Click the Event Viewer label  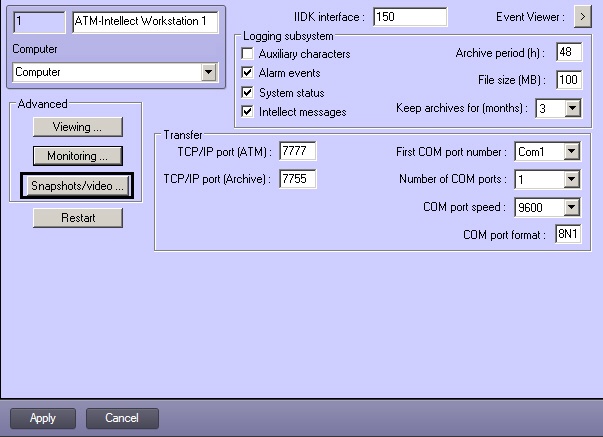(x=530, y=17)
